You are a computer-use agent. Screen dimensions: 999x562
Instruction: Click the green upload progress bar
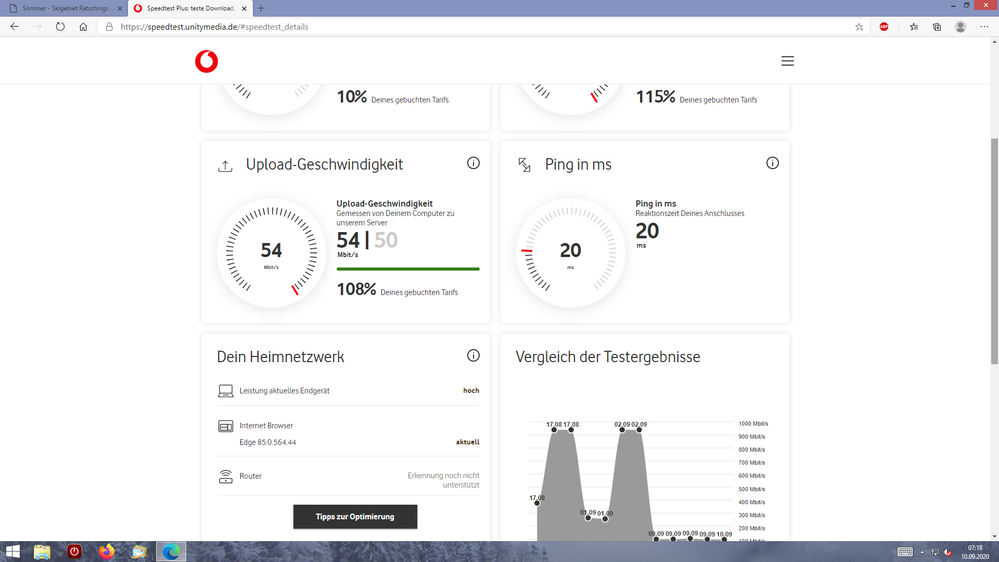click(408, 269)
